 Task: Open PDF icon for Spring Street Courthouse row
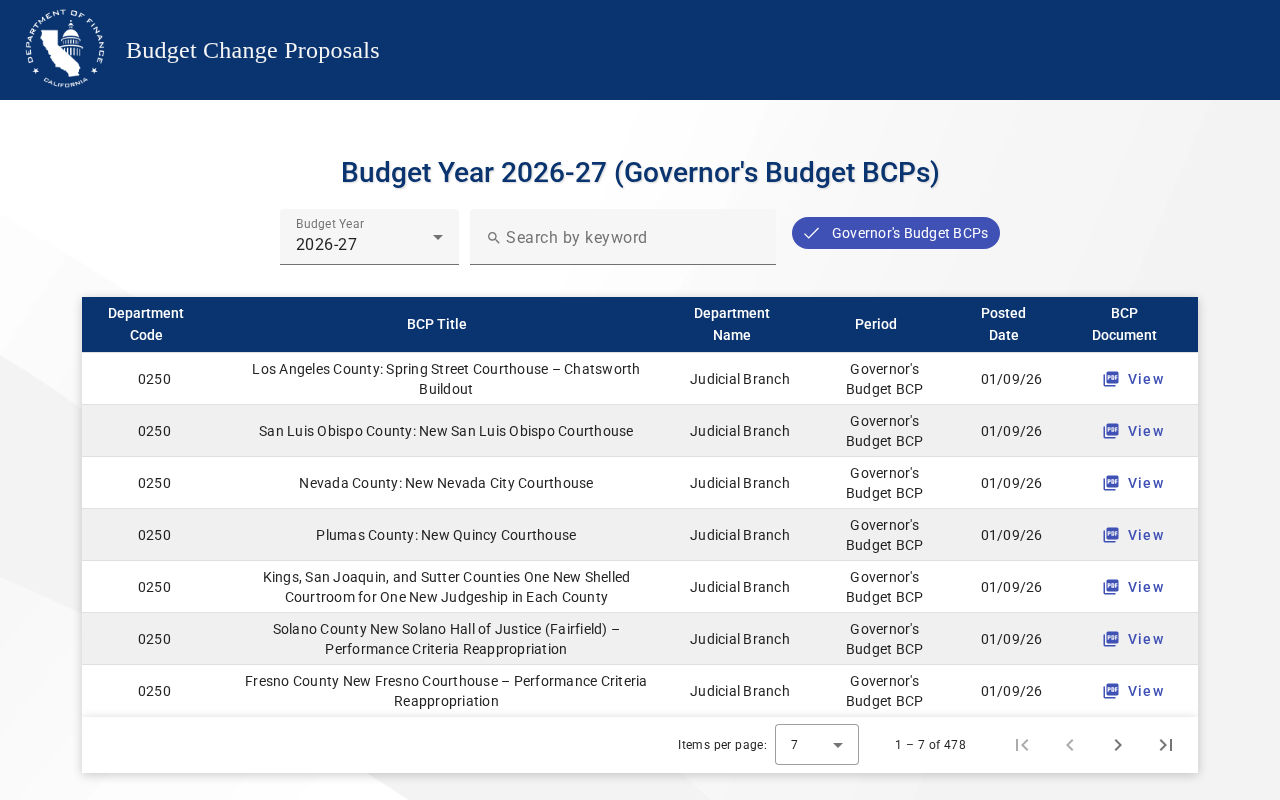pos(1111,379)
